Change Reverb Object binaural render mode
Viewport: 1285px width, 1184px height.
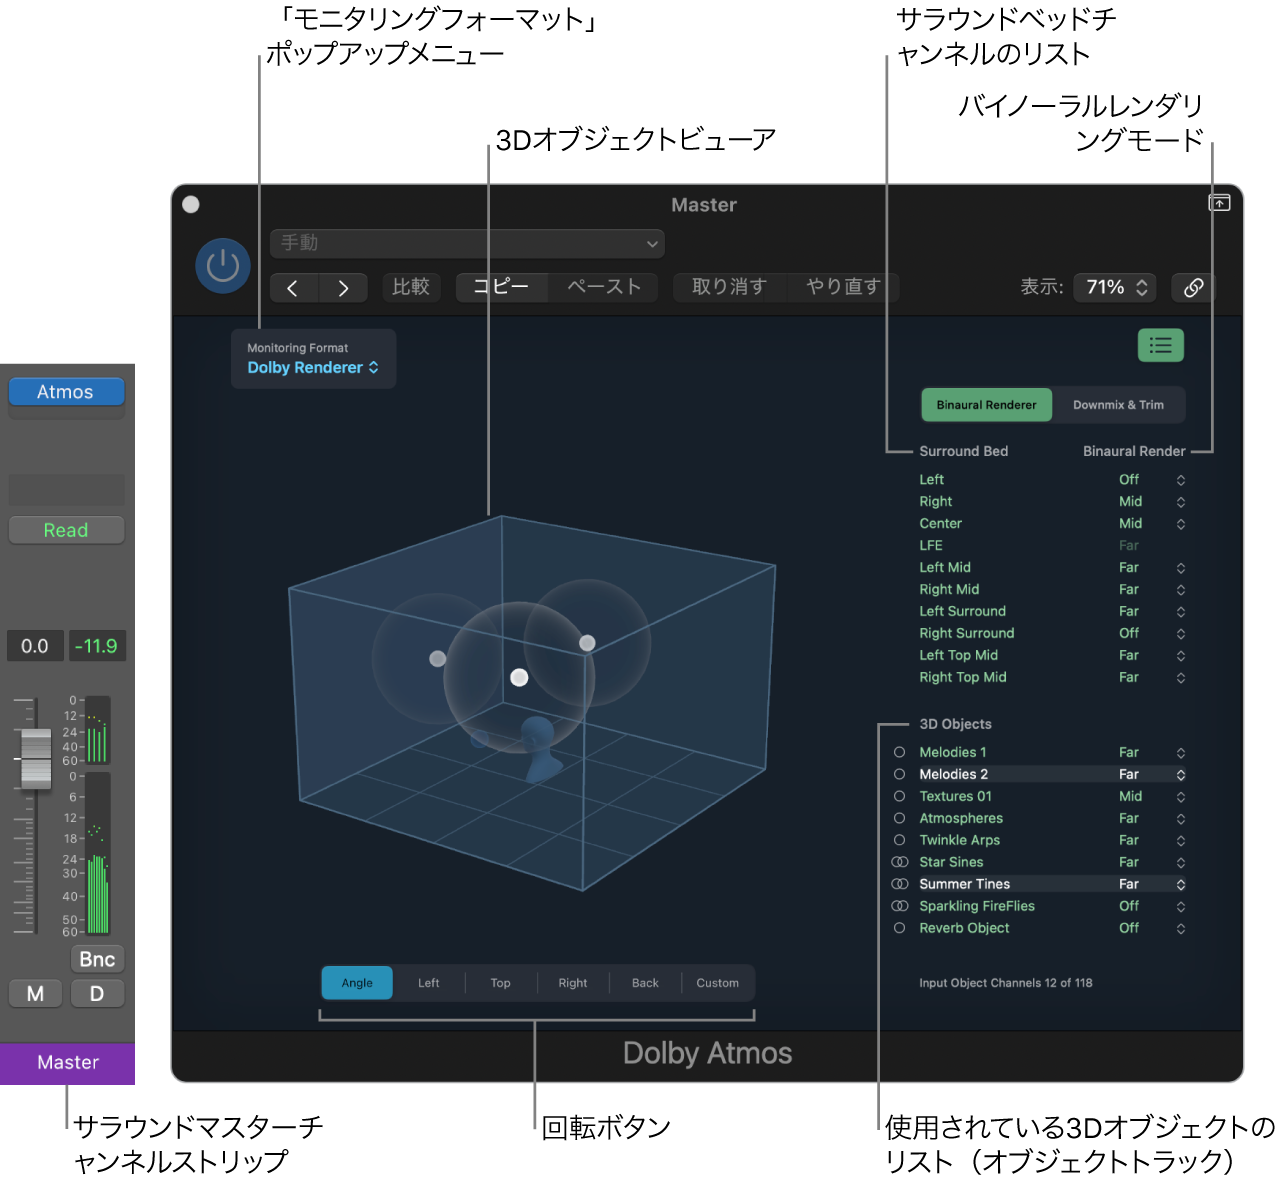(1151, 929)
